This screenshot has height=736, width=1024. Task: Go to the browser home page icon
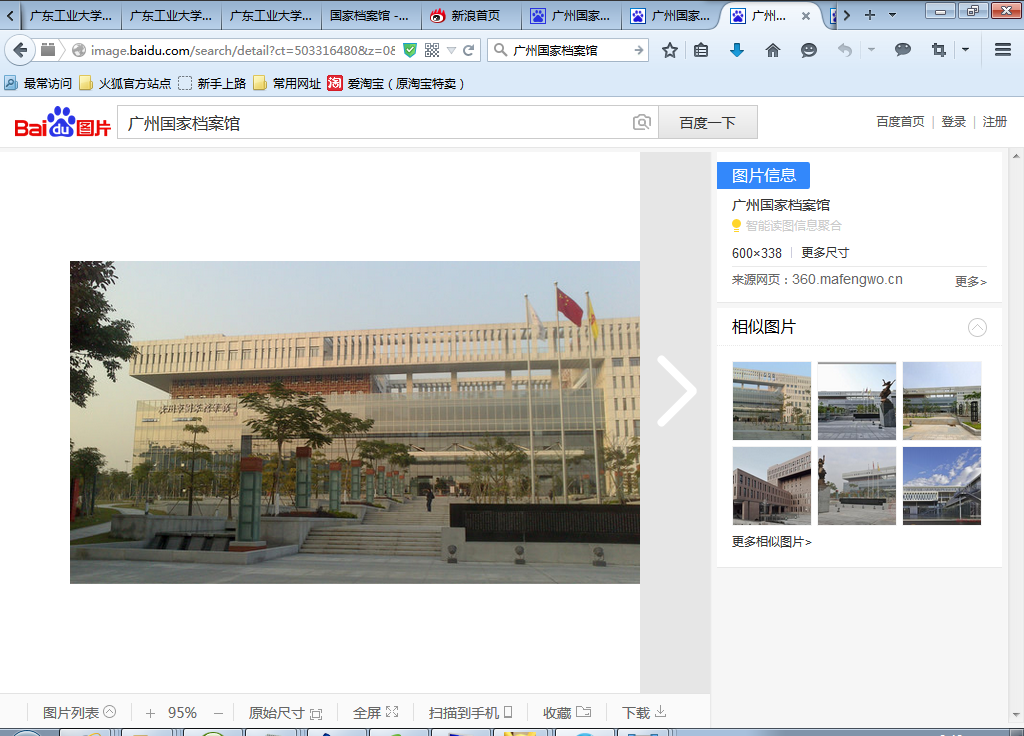(772, 50)
